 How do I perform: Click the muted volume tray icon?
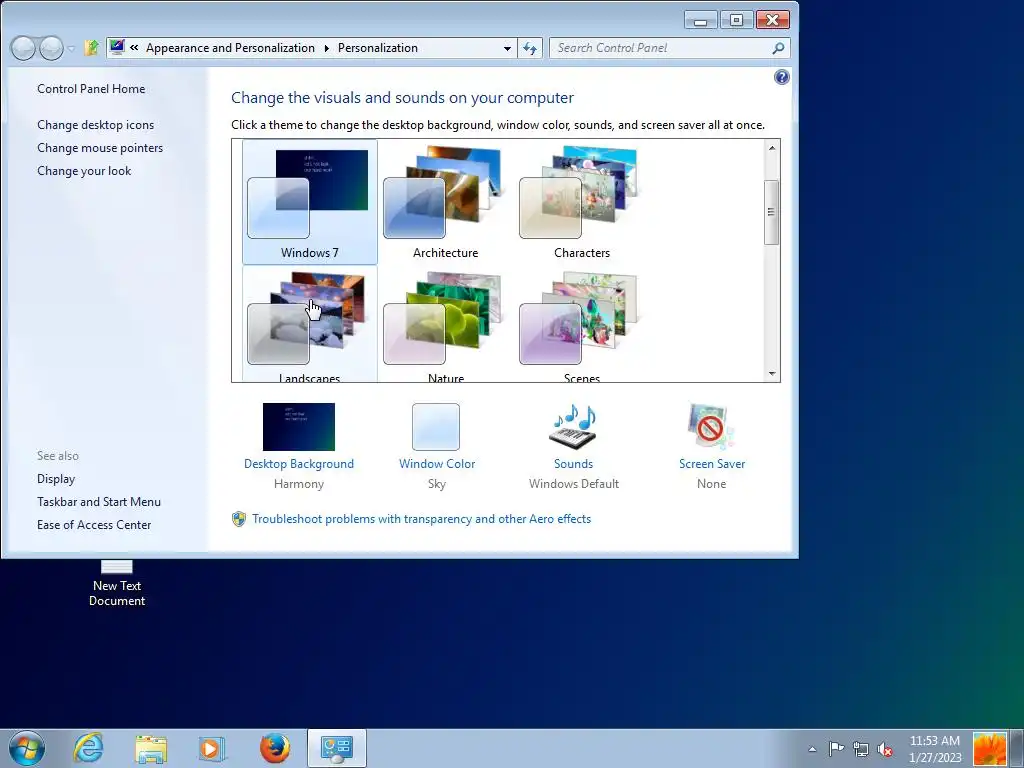(x=885, y=749)
